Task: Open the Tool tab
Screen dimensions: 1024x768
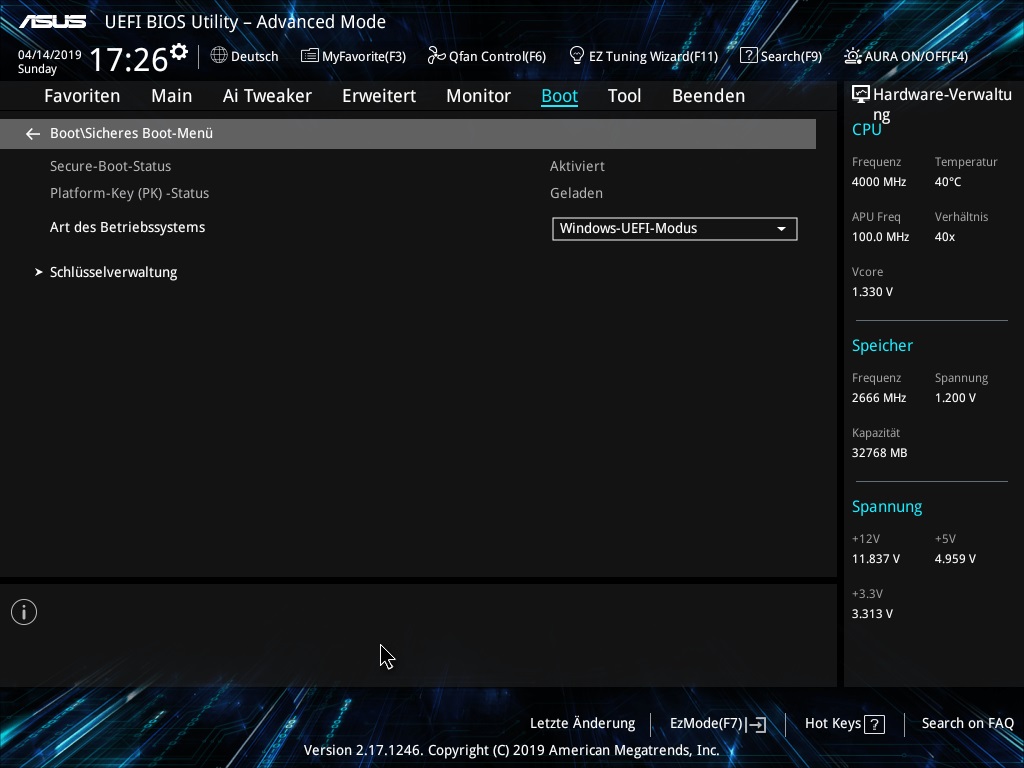Action: (x=624, y=96)
